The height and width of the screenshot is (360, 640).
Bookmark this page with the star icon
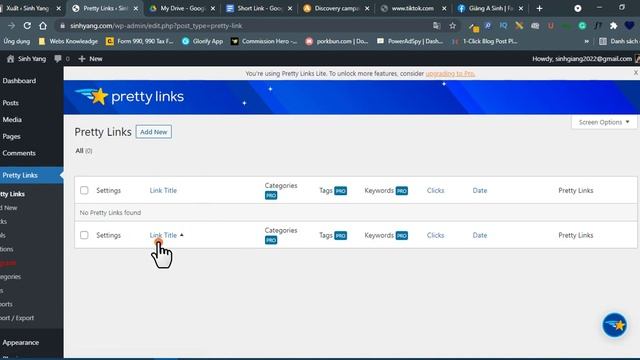[x=453, y=26]
